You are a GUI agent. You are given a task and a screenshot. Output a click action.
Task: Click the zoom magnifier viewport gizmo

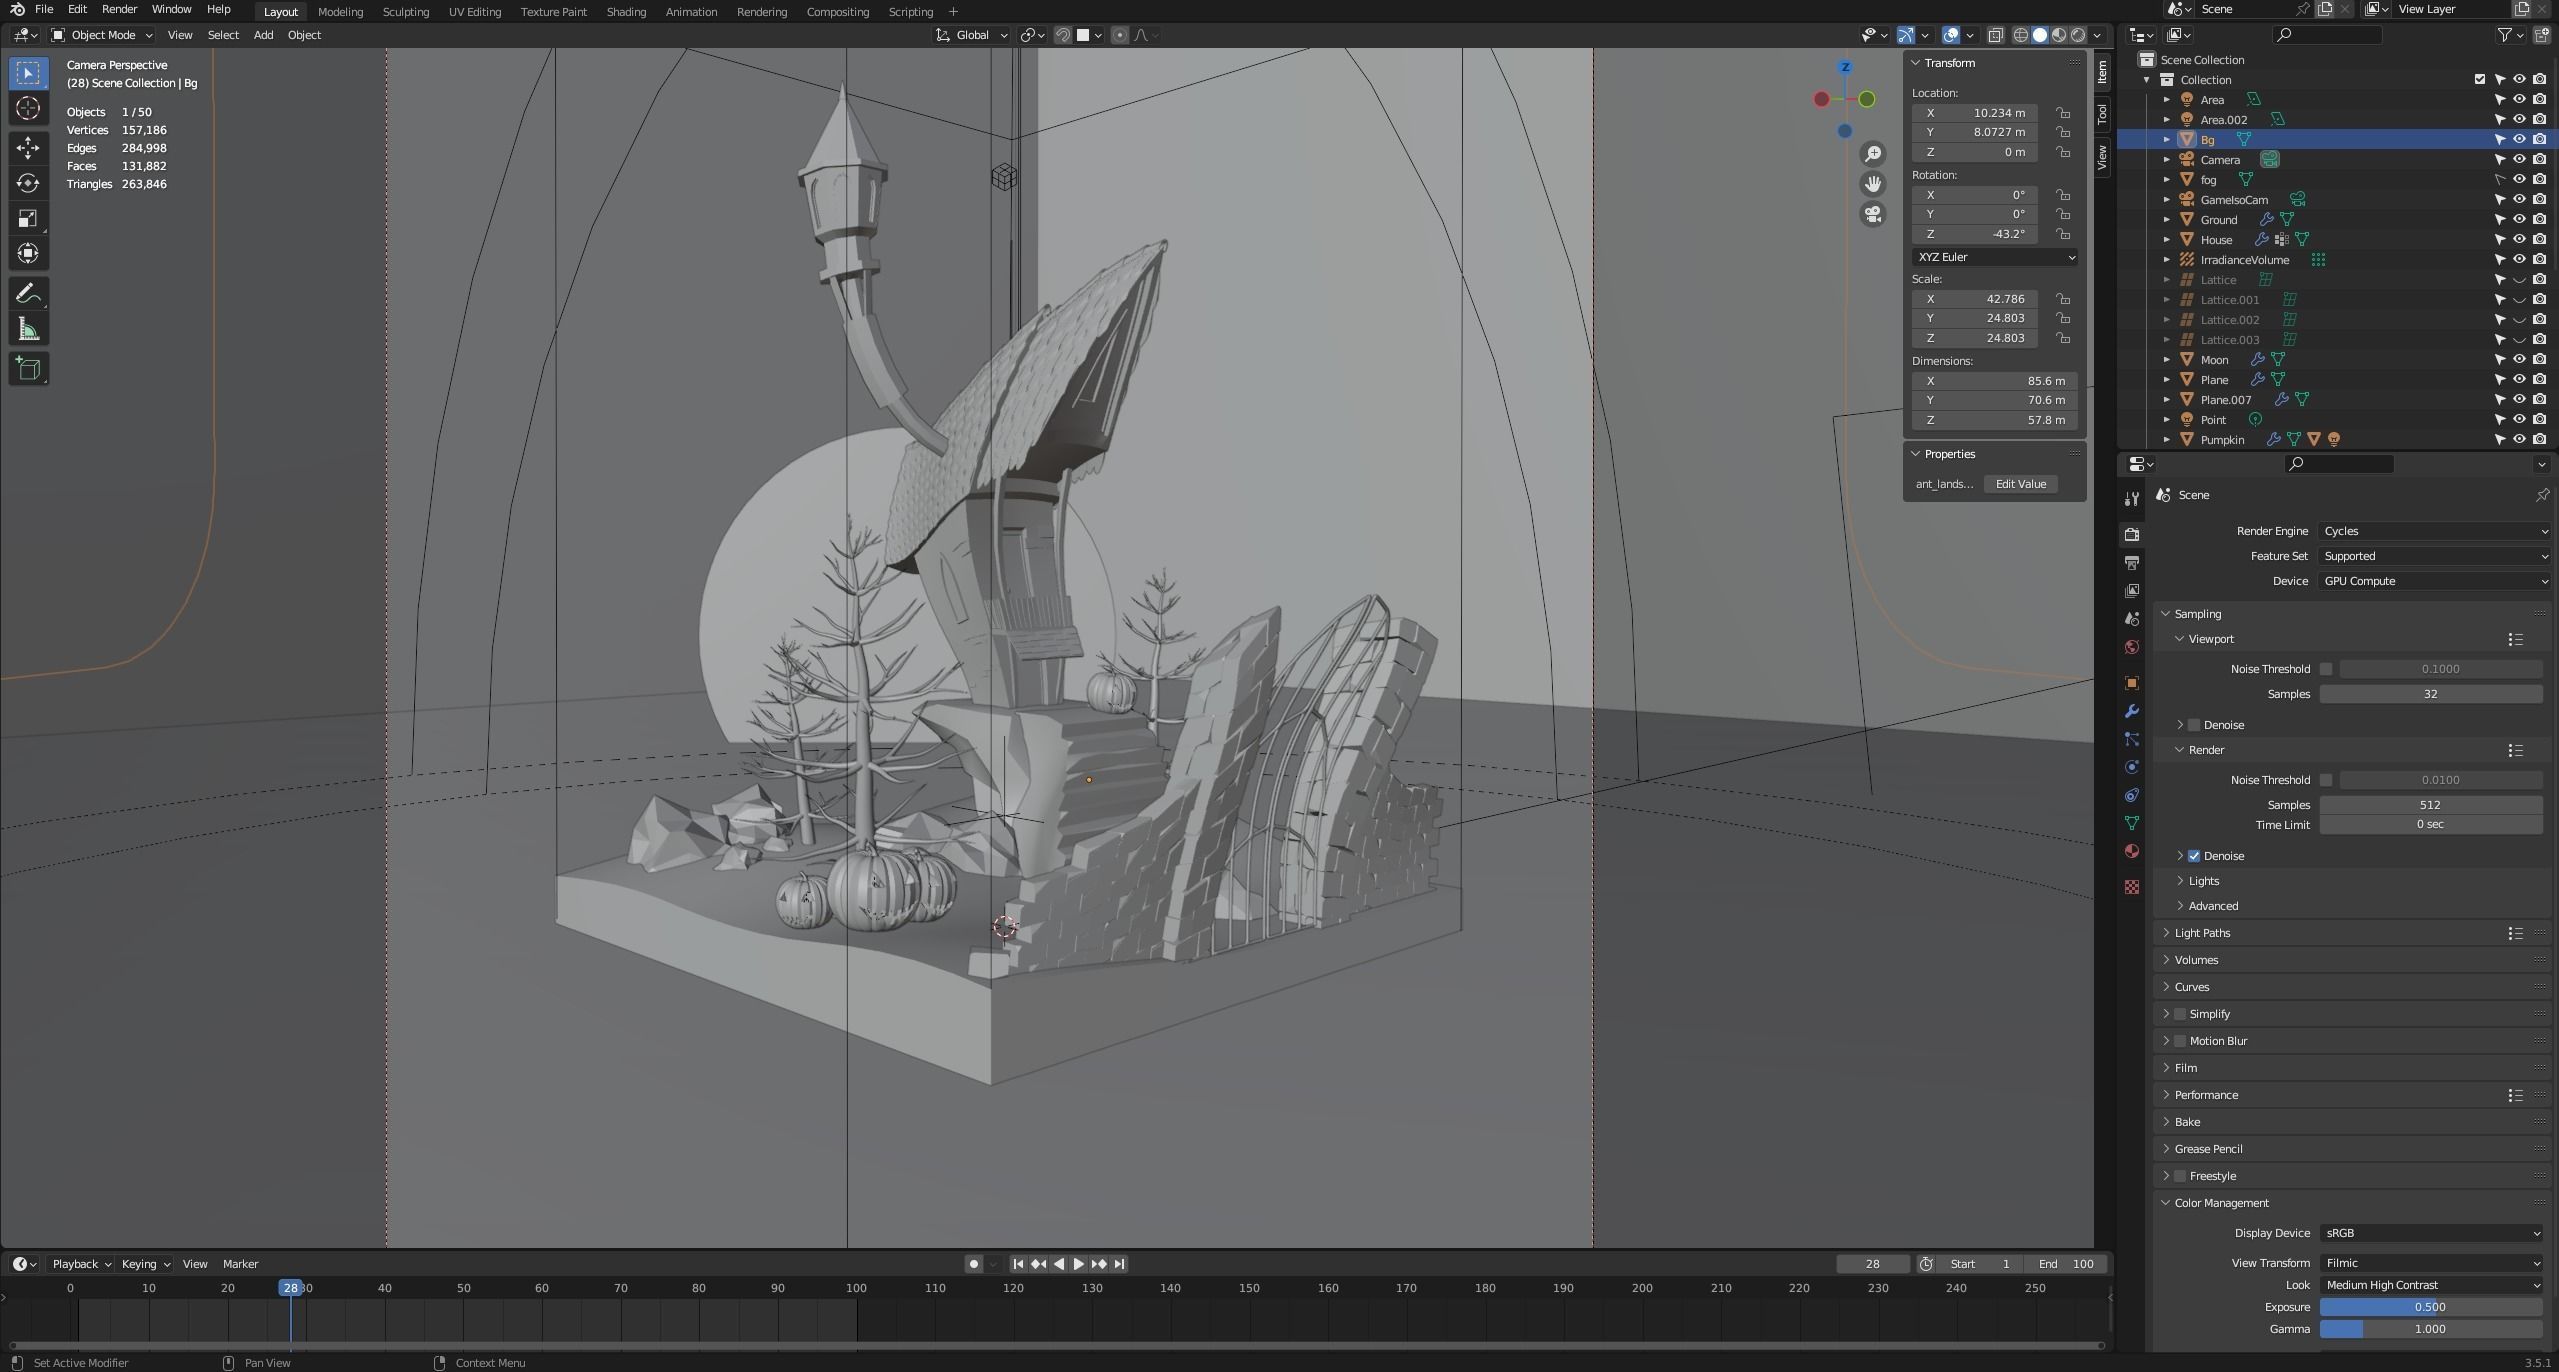pos(1873,154)
